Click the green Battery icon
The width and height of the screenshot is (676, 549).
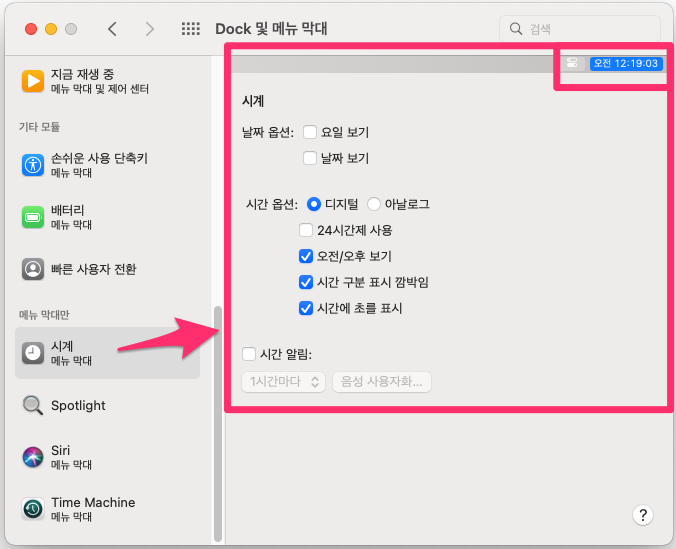33,217
